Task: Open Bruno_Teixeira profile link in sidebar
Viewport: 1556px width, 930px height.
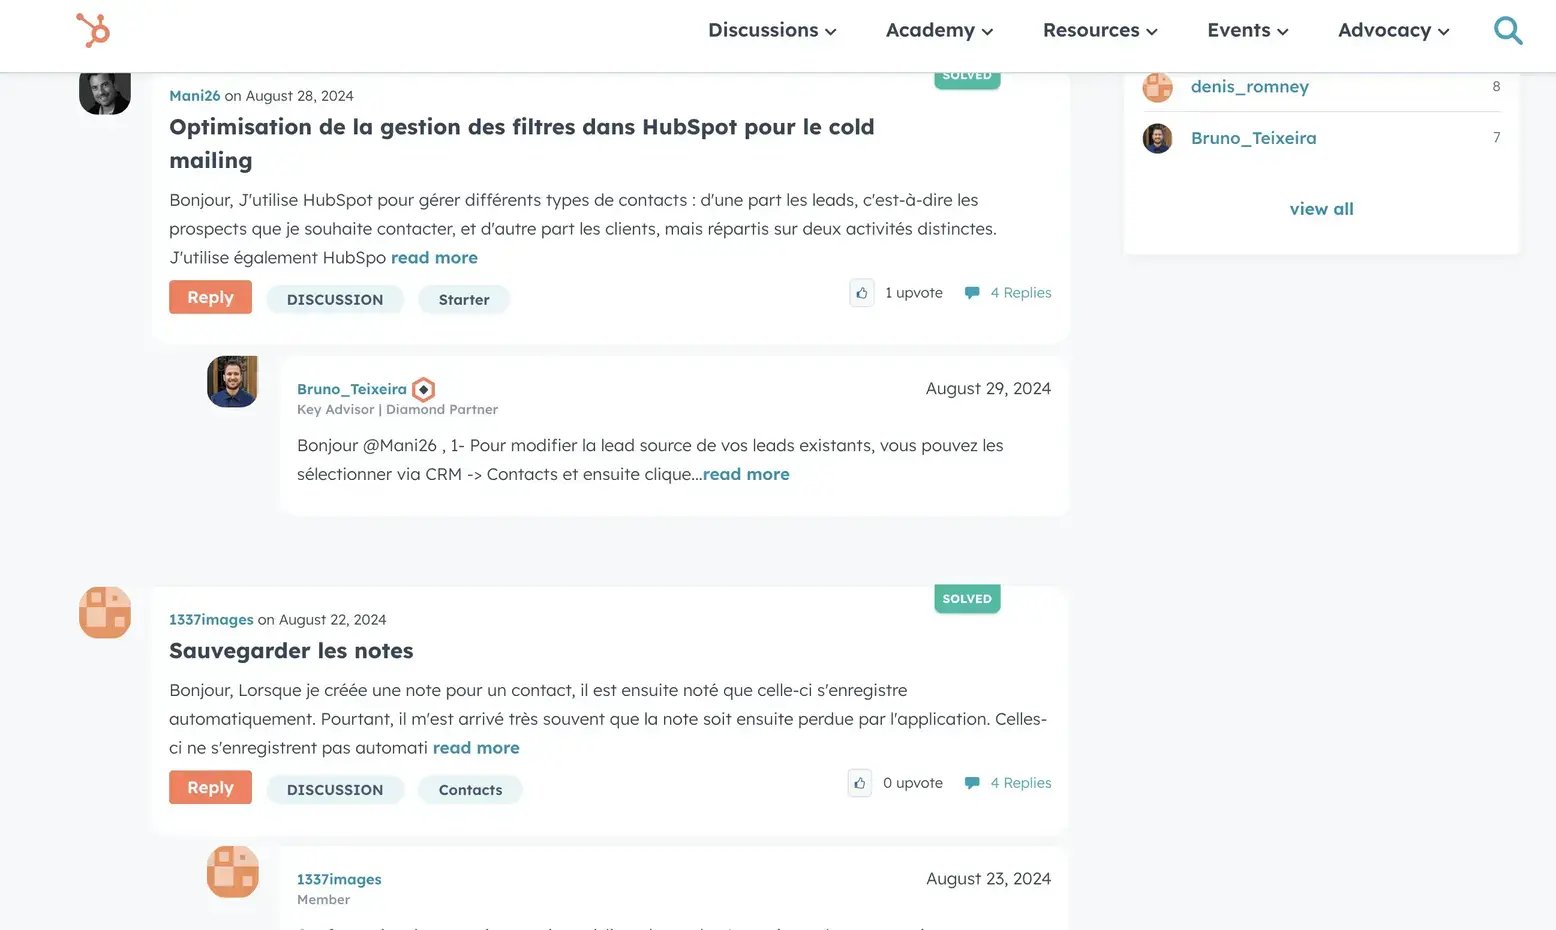Action: 1254,138
